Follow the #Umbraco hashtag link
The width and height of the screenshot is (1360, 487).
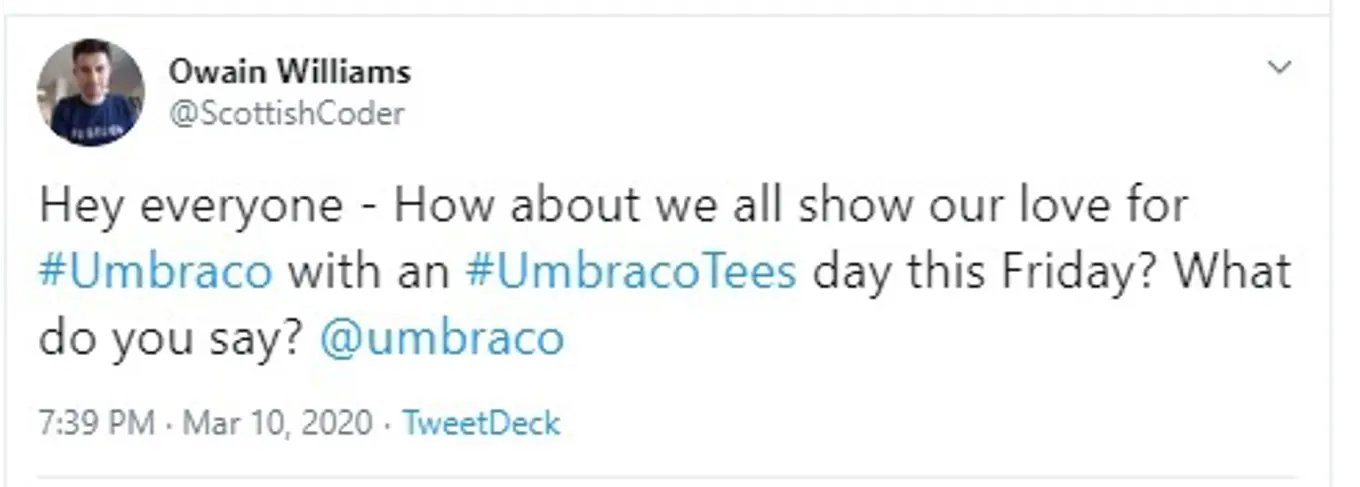[x=155, y=272]
